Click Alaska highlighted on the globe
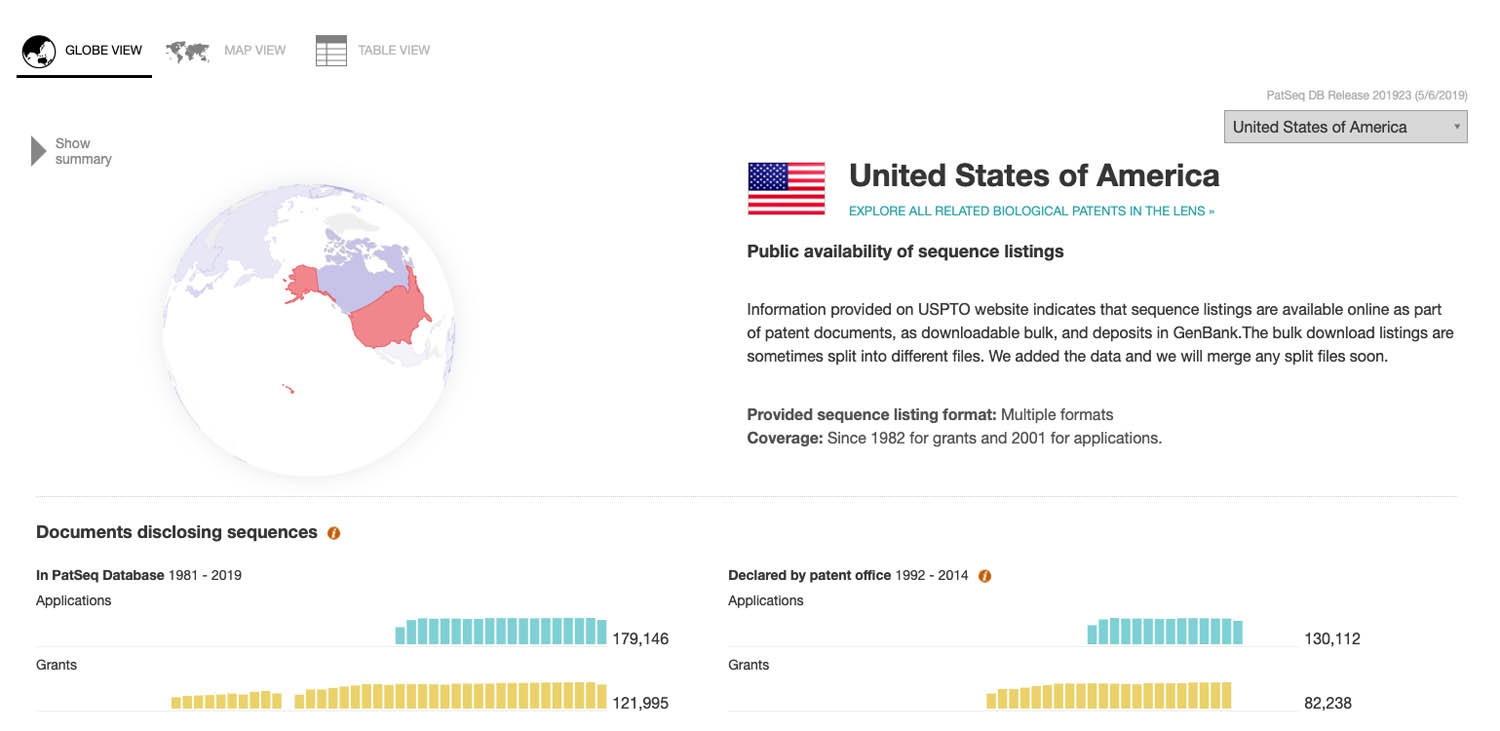Viewport: 1500px width, 731px height. point(304,283)
